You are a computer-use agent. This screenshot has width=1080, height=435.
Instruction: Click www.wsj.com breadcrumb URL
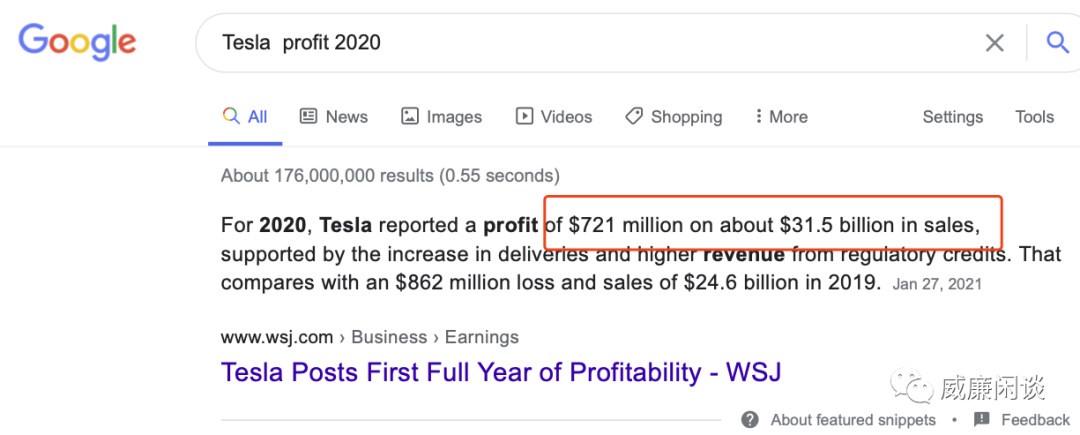coord(277,337)
